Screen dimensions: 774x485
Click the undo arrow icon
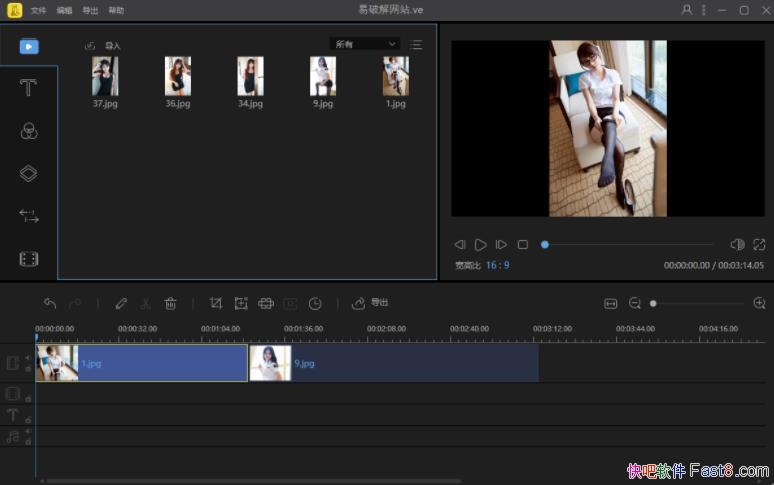(50, 303)
